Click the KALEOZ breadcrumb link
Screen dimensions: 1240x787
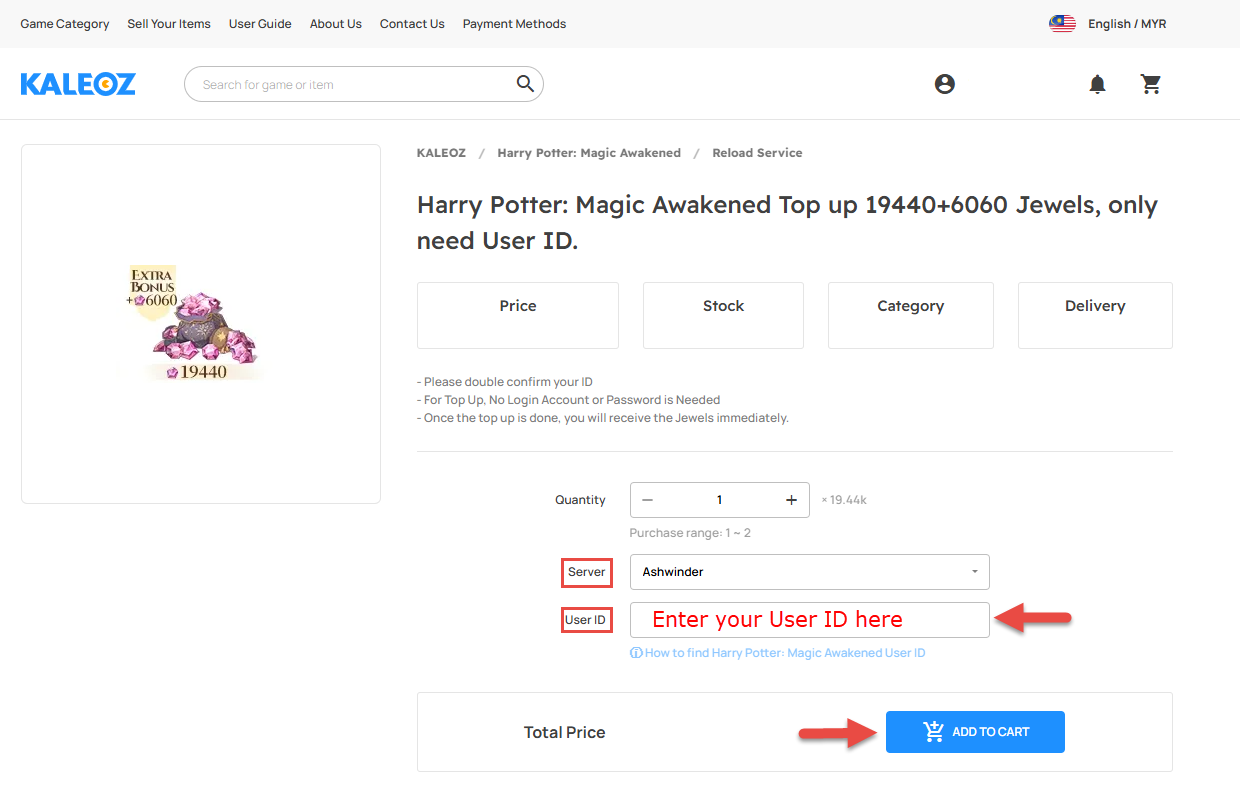pyautogui.click(x=441, y=153)
